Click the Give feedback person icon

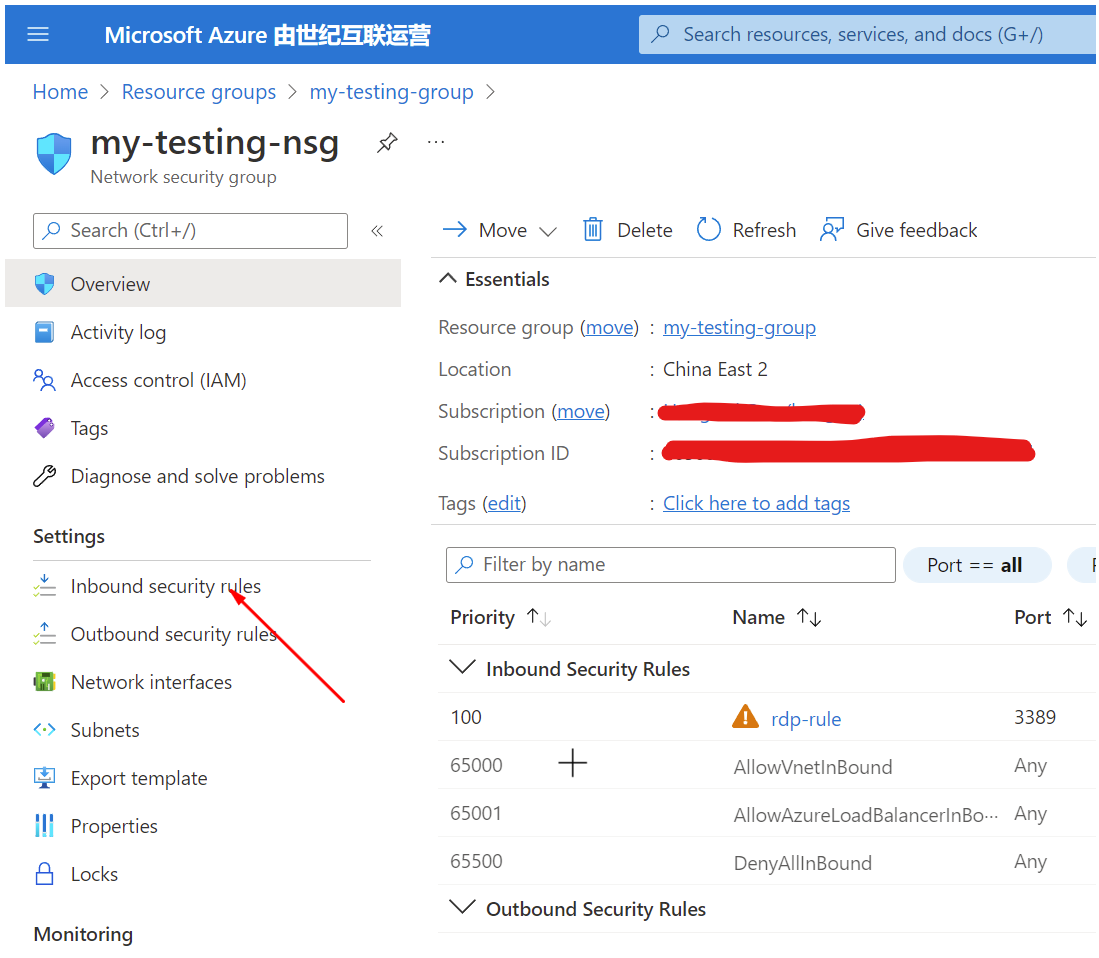tap(832, 229)
